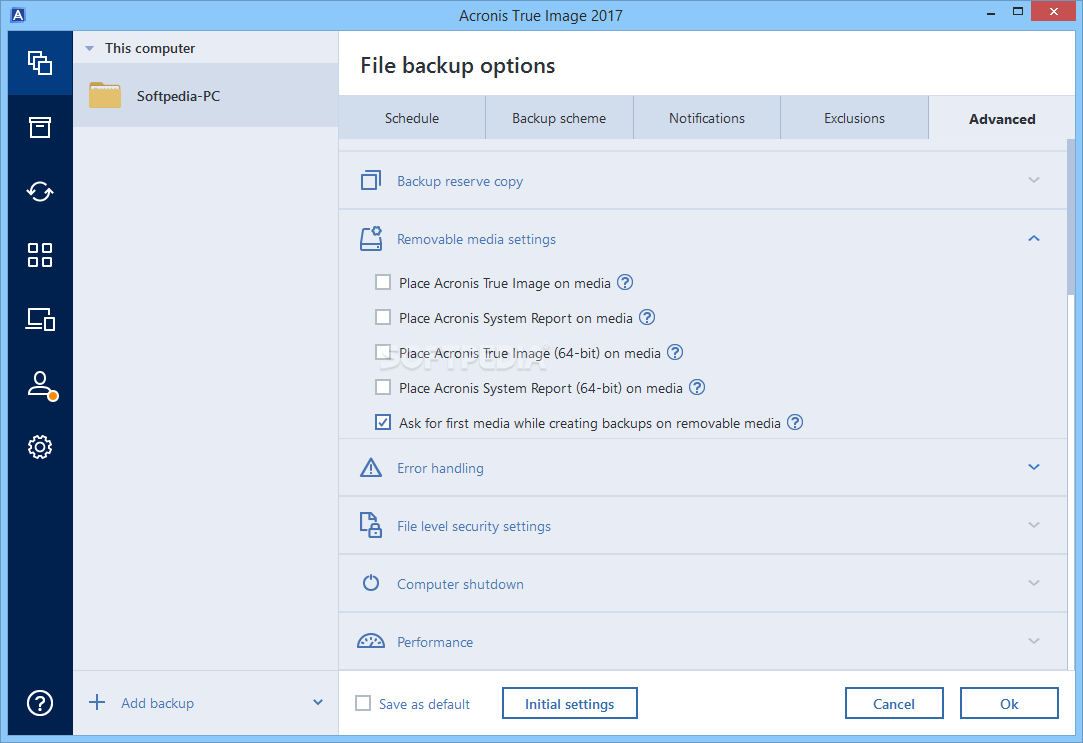Click the Computer shutdown power icon
This screenshot has width=1083, height=743.
(x=371, y=583)
